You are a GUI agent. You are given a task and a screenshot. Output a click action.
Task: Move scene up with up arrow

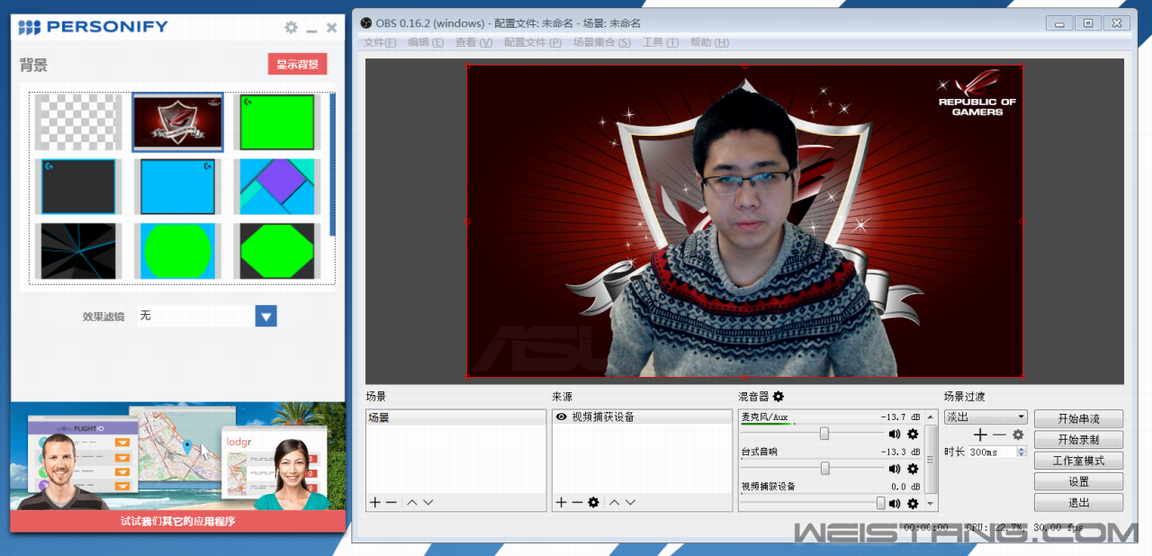(412, 502)
